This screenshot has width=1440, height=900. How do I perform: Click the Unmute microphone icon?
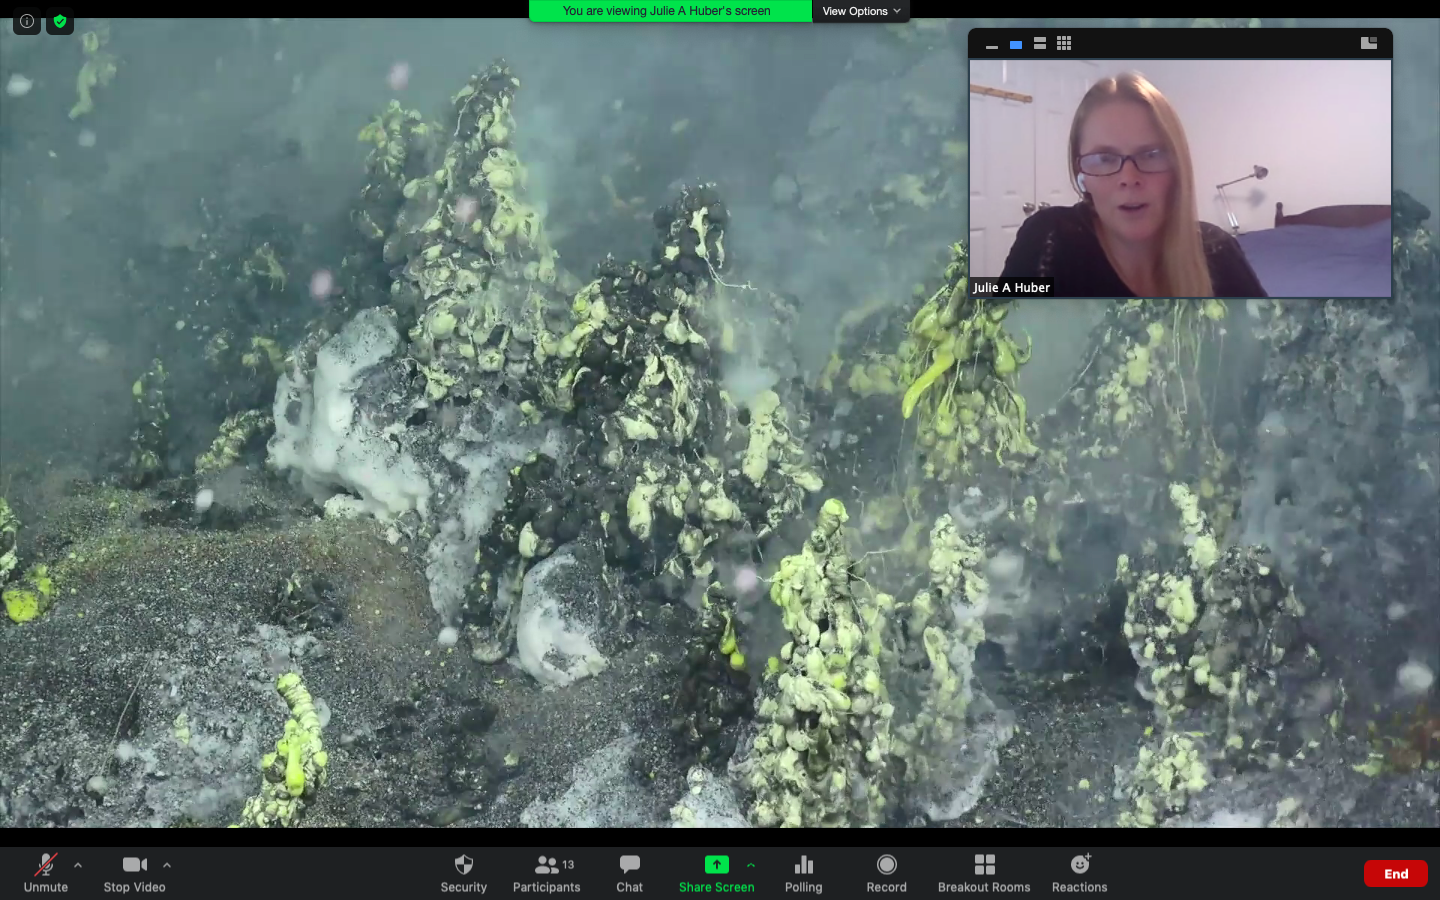(46, 865)
